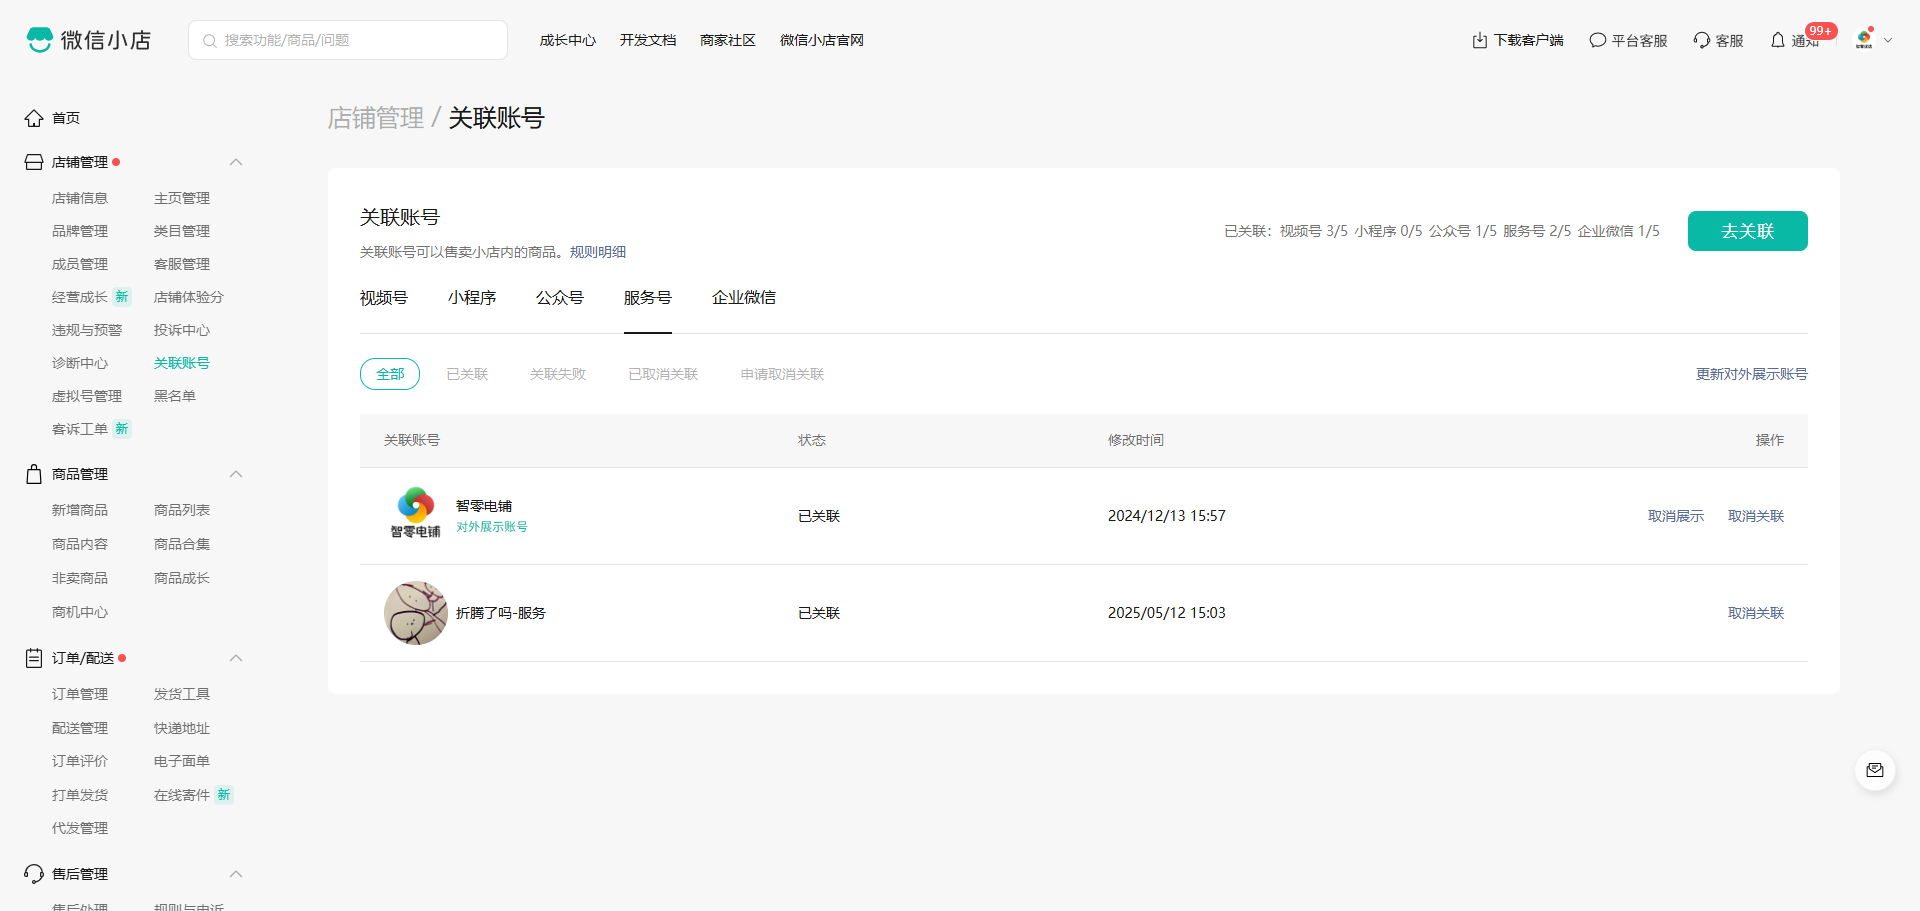
Task: Open 店铺信息 in the sidebar
Action: click(80, 198)
